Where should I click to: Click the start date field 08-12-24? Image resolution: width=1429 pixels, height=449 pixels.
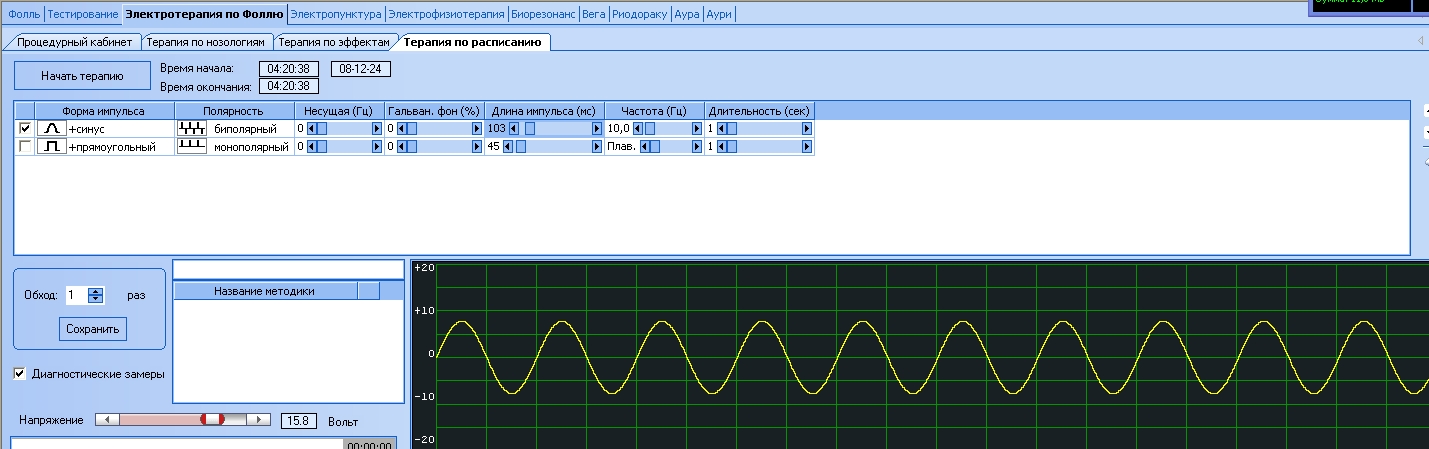click(362, 69)
